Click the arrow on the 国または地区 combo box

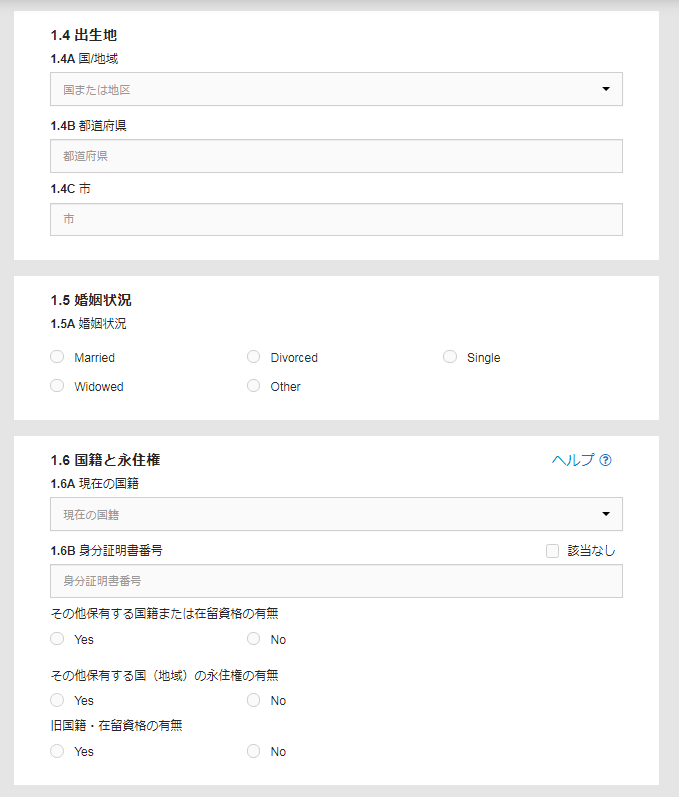click(606, 89)
